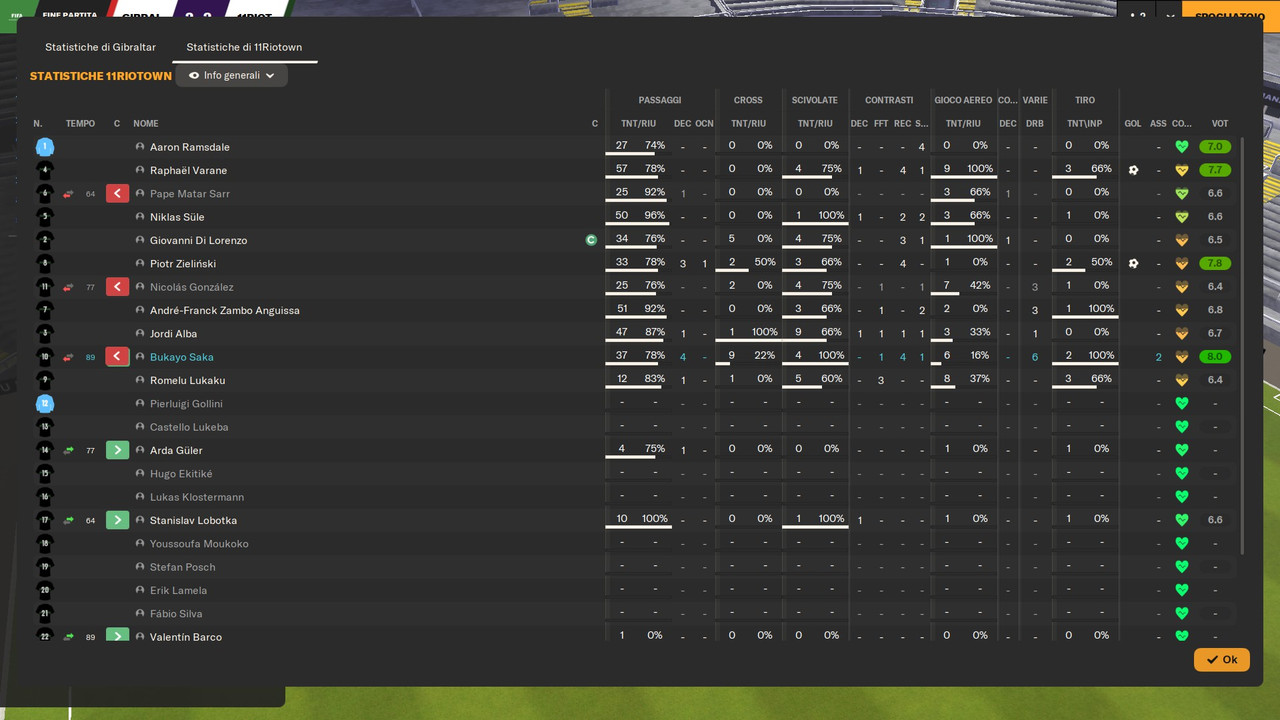Click the captain badge beside Giovanni Di Lorenzo

[591, 240]
